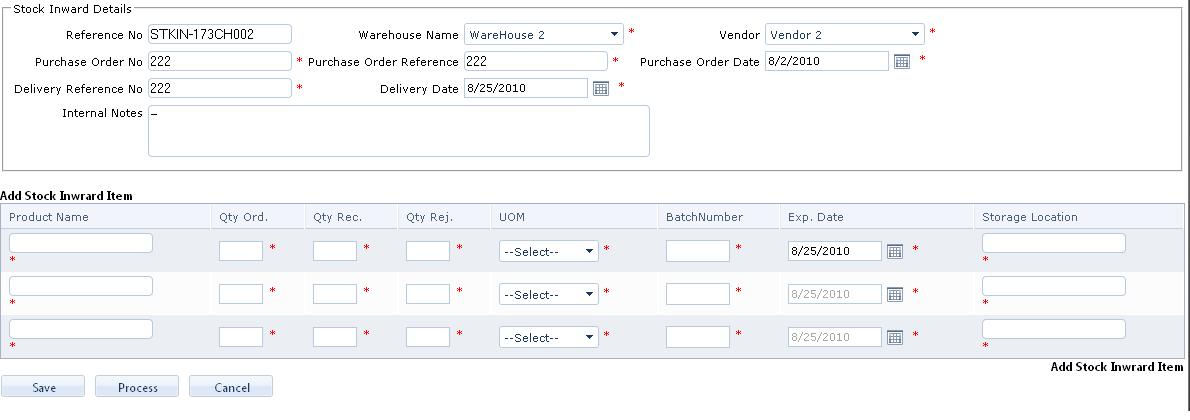Viewport: 1190px width, 420px height.
Task: Select first row BatchNumber input
Action: [697, 251]
